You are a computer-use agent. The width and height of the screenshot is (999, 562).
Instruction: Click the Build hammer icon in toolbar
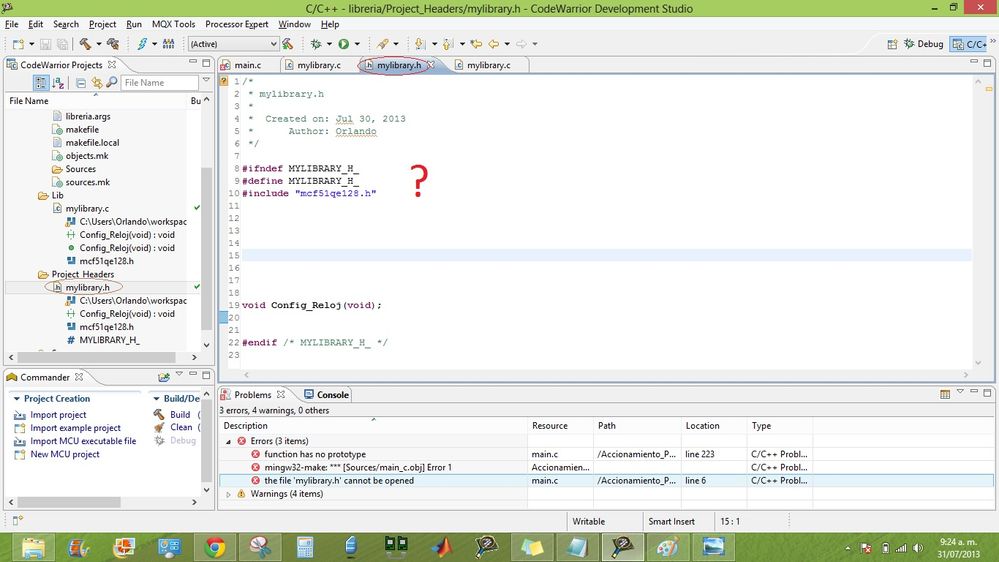pyautogui.click(x=85, y=44)
